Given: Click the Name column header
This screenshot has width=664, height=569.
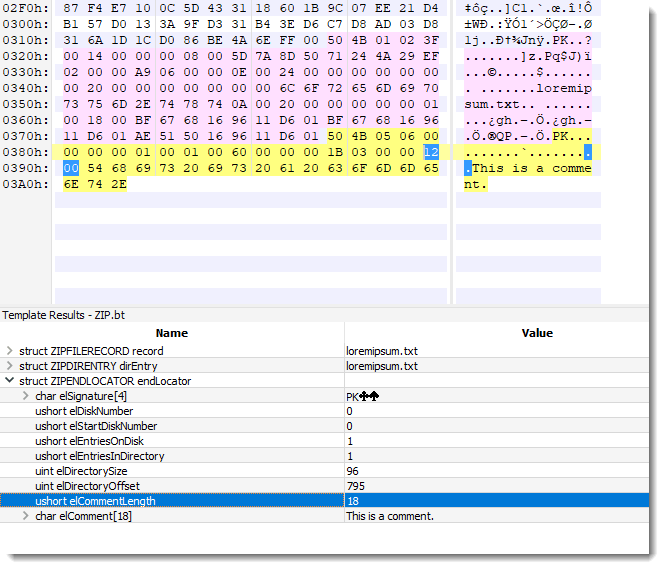Looking at the screenshot, I should [171, 333].
